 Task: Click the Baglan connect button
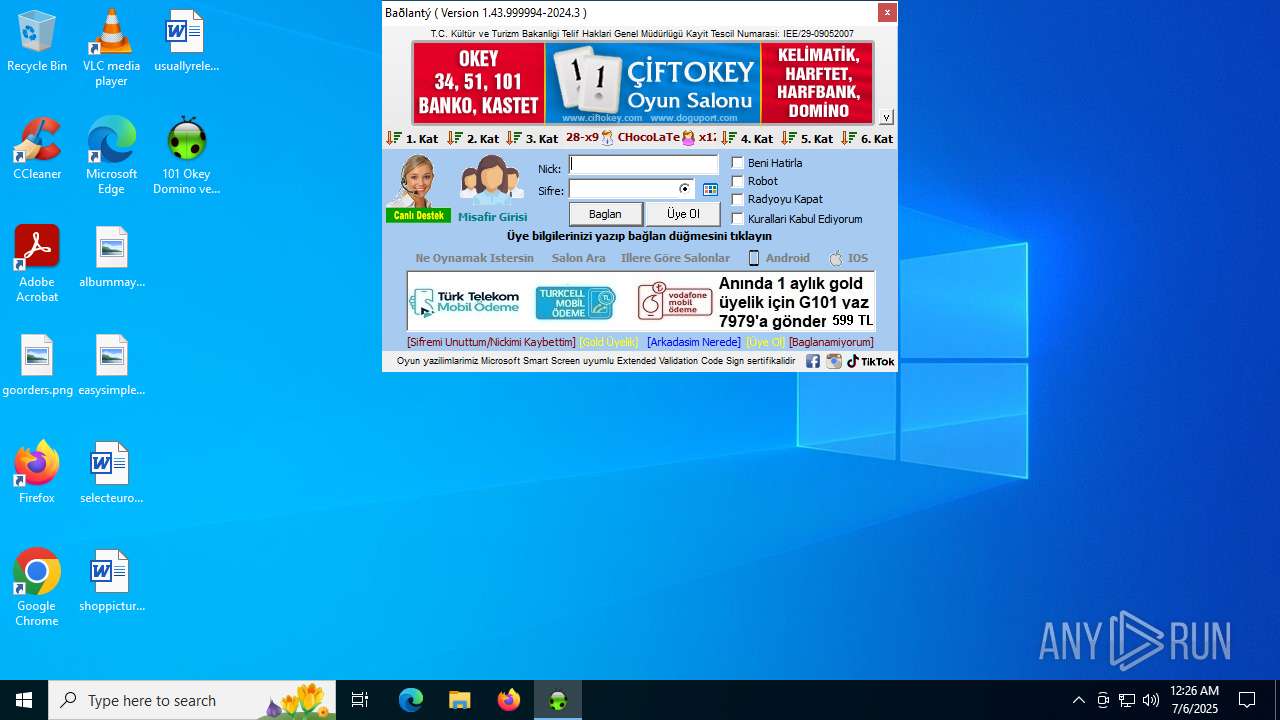point(606,214)
